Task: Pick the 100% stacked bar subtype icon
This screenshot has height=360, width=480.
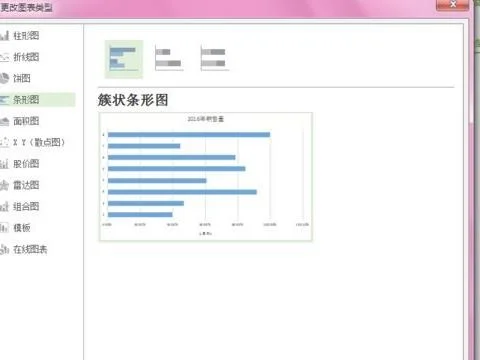Action: click(214, 58)
